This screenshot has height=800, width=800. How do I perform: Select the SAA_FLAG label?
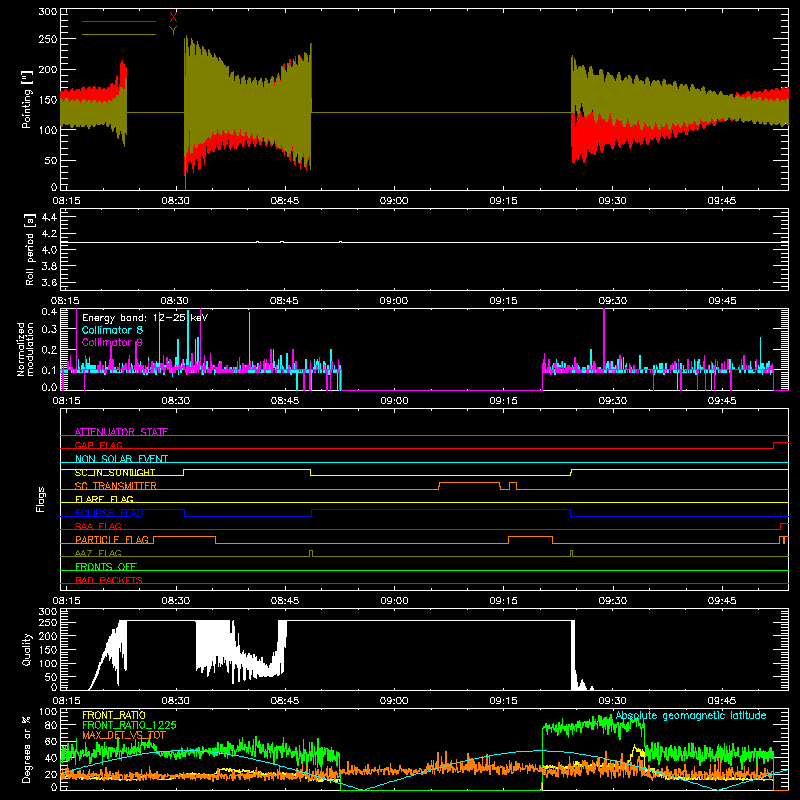(x=98, y=526)
